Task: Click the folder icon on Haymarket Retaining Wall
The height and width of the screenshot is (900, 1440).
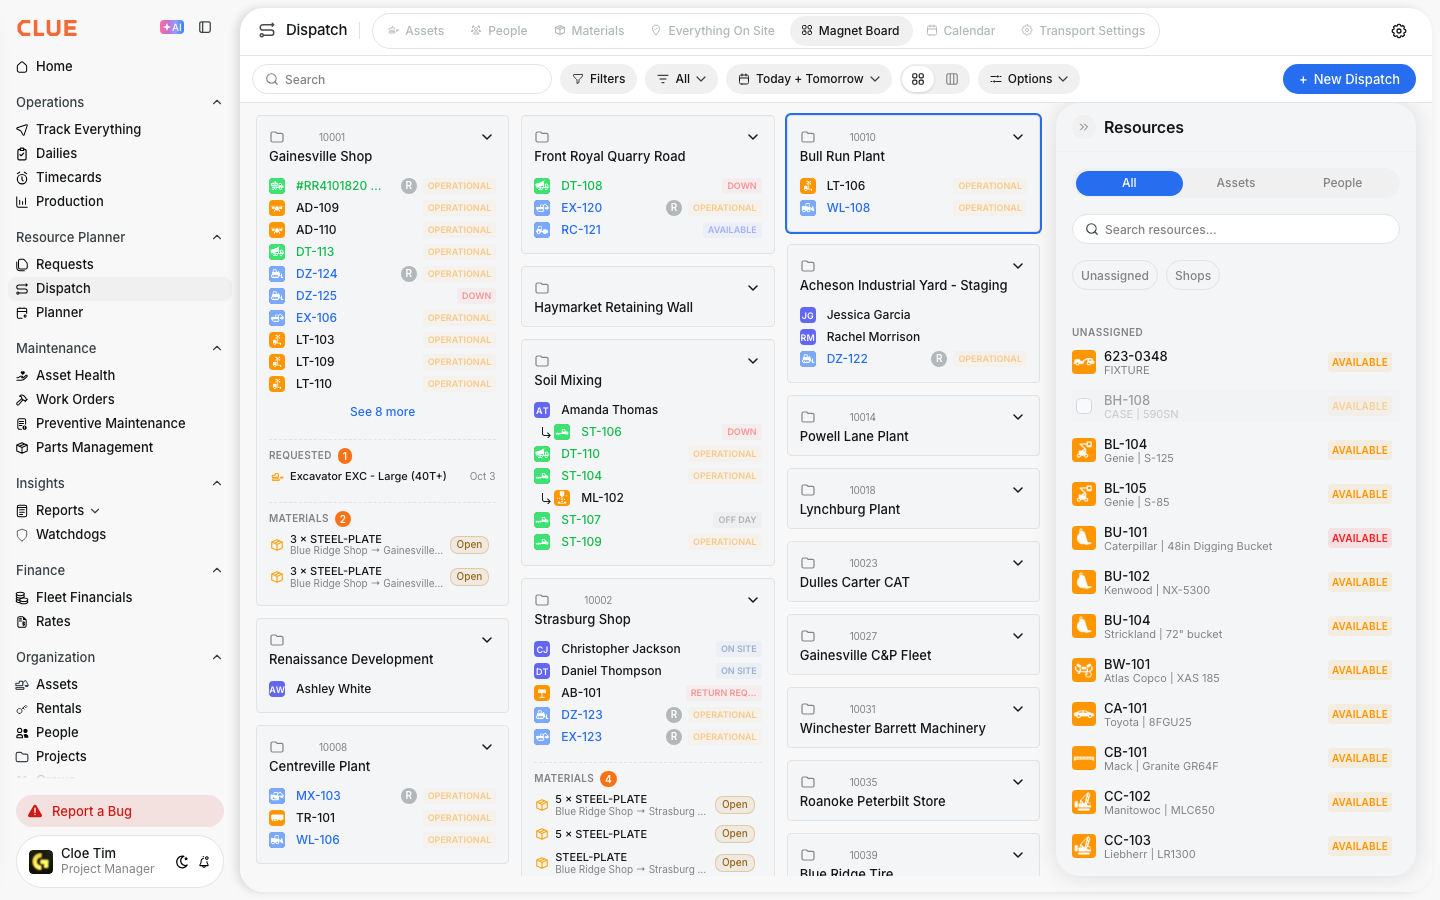Action: pos(542,288)
